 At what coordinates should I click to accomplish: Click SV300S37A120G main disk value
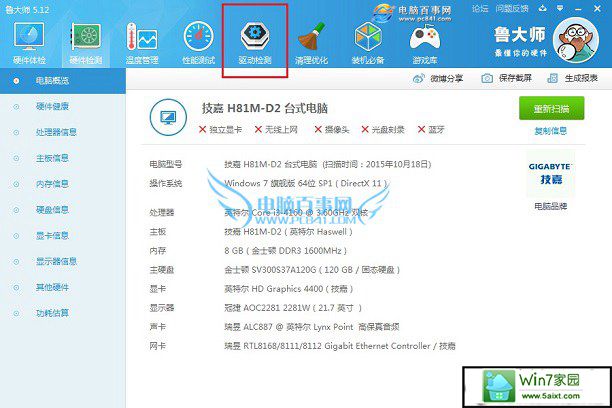click(x=312, y=270)
